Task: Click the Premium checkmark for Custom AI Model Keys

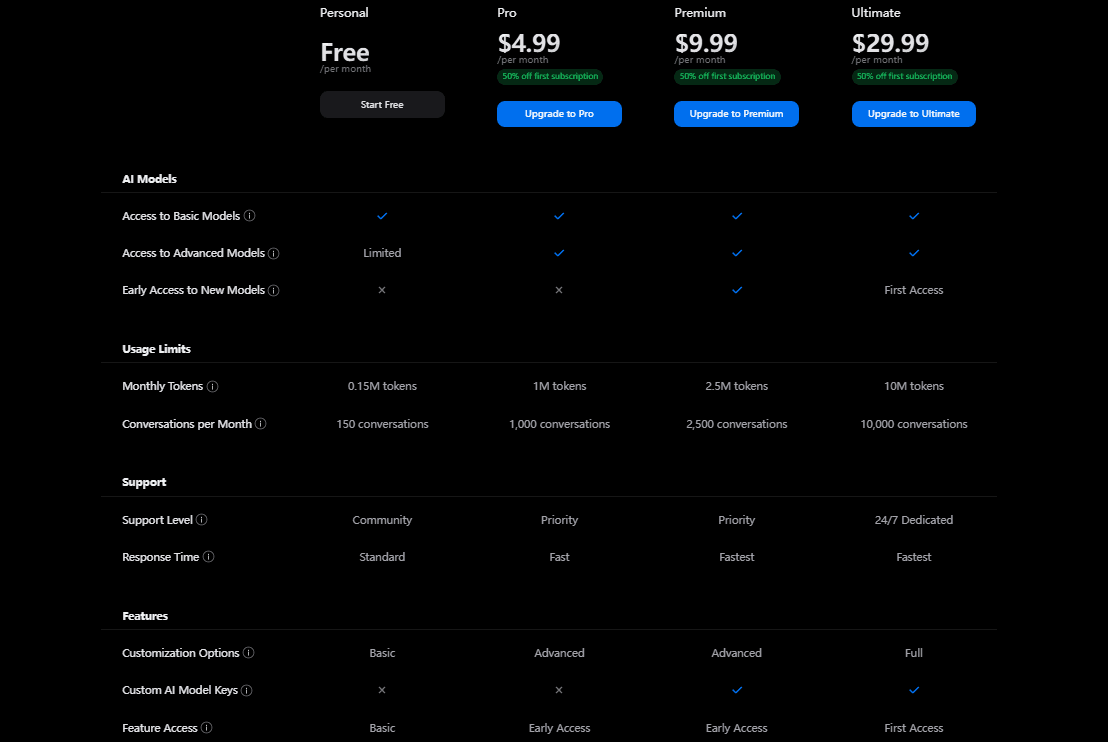Action: point(737,690)
